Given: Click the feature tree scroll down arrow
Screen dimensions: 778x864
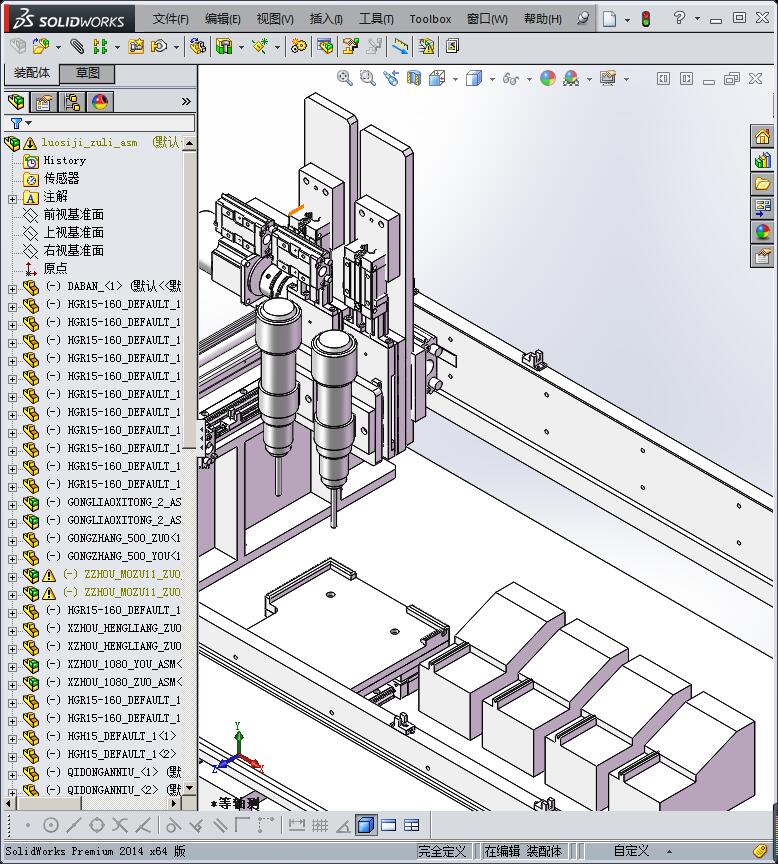Looking at the screenshot, I should coord(190,788).
